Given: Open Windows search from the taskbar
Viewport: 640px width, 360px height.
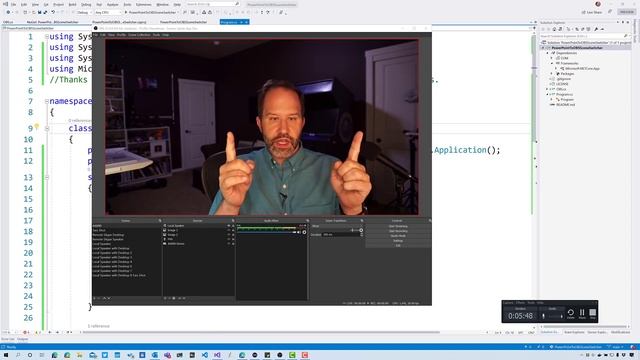Looking at the screenshot, I should click(18, 355).
